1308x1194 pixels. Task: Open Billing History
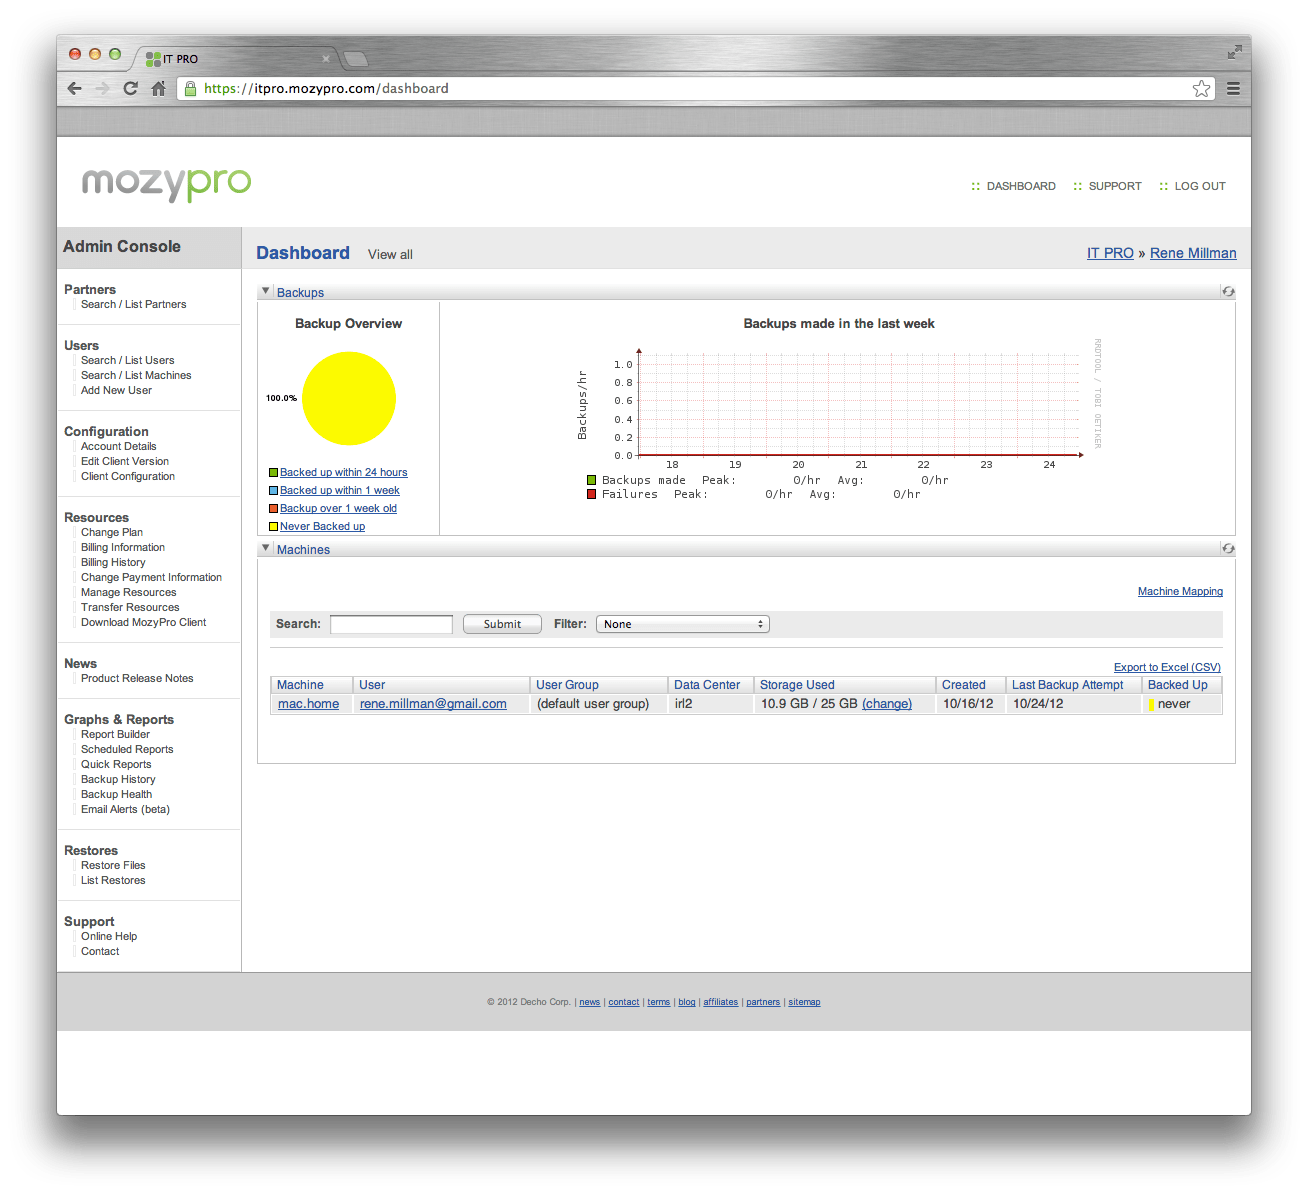(113, 562)
